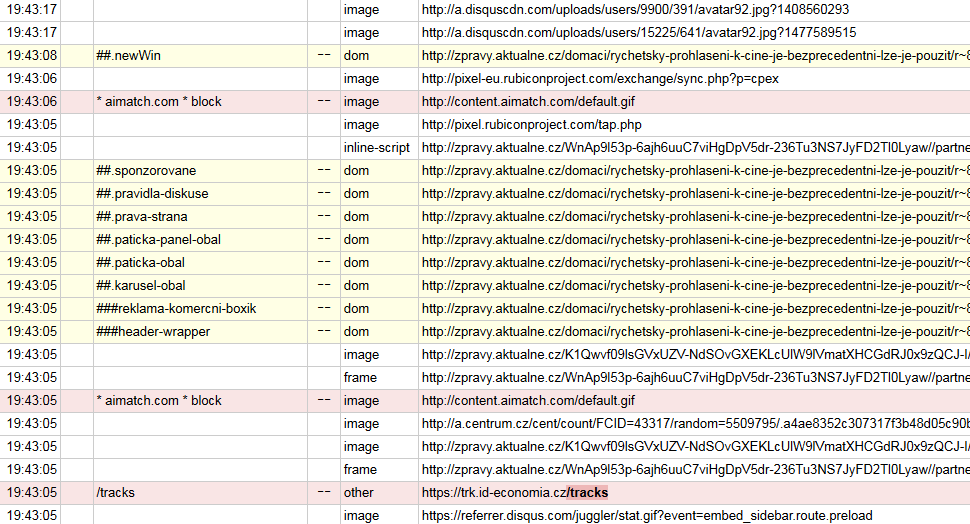Click the ##.newWin filter cell
This screenshot has height=524, width=970.
click(128, 55)
